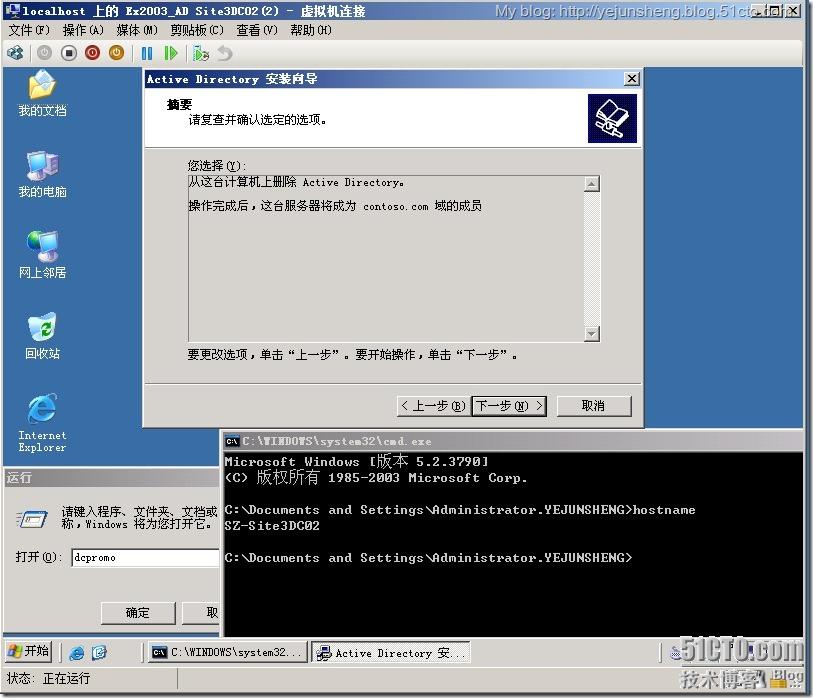
Task: Click the Turn Off (stop) toolbar icon
Action: click(x=68, y=53)
